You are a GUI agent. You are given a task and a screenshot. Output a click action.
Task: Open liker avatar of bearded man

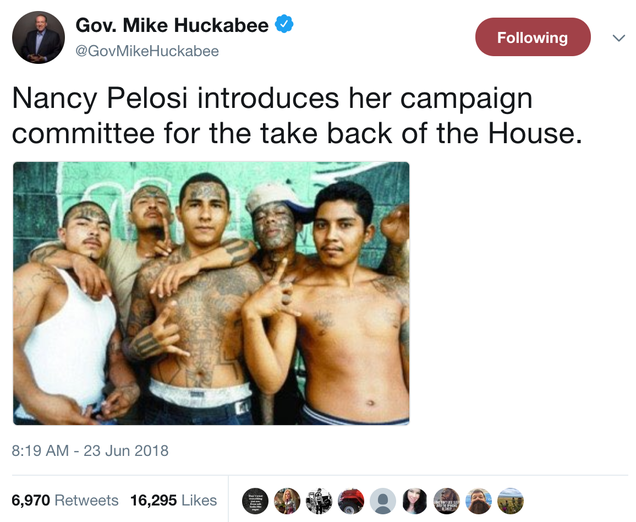[x=479, y=501]
